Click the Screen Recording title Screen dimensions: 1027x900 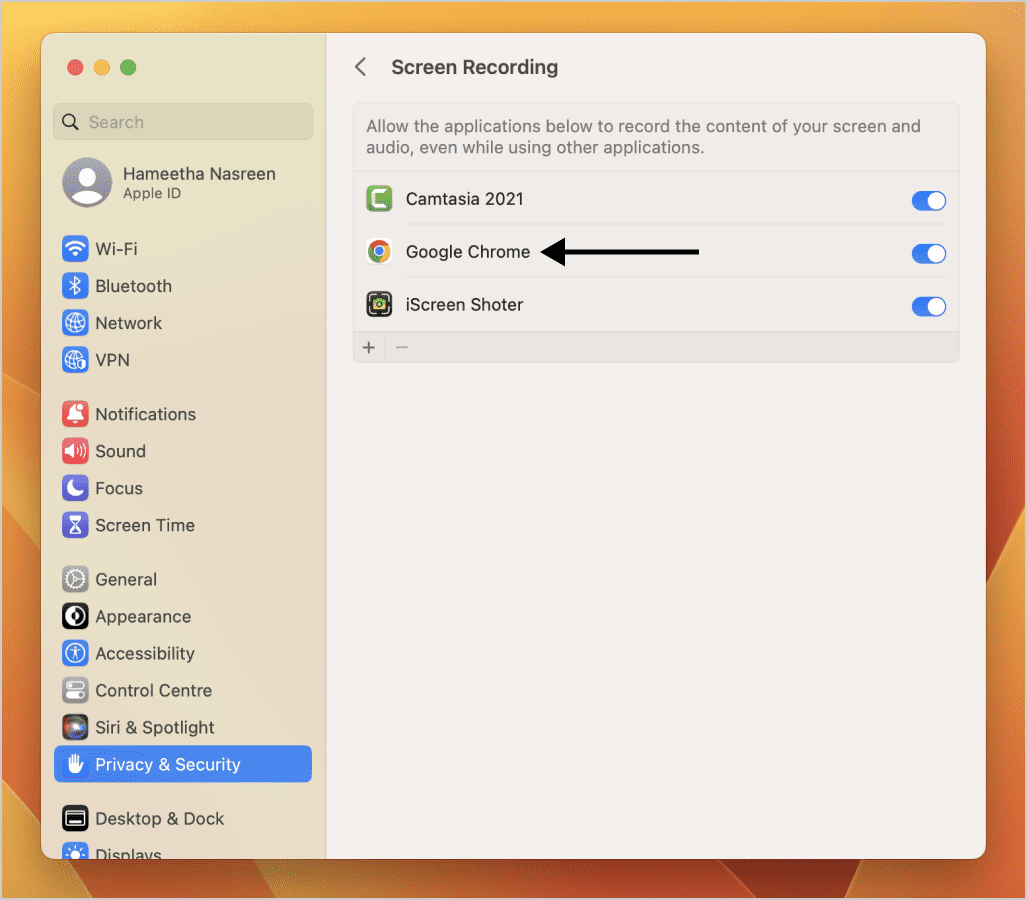[x=475, y=67]
